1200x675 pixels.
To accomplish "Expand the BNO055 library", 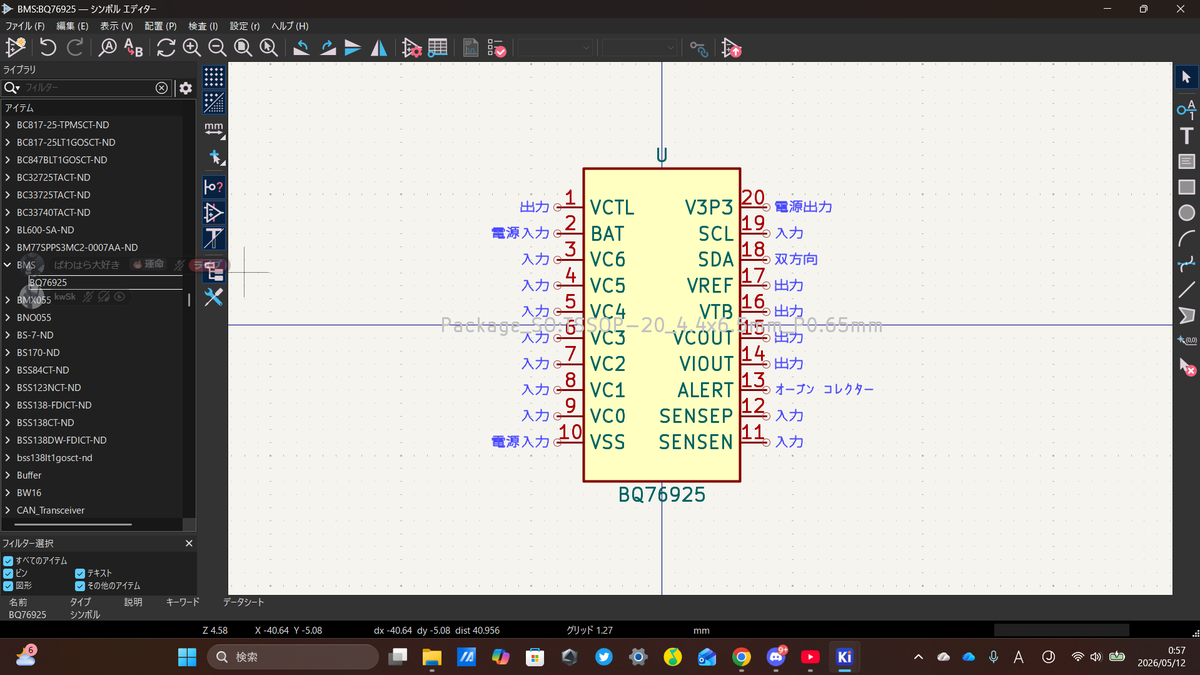I will [x=8, y=317].
